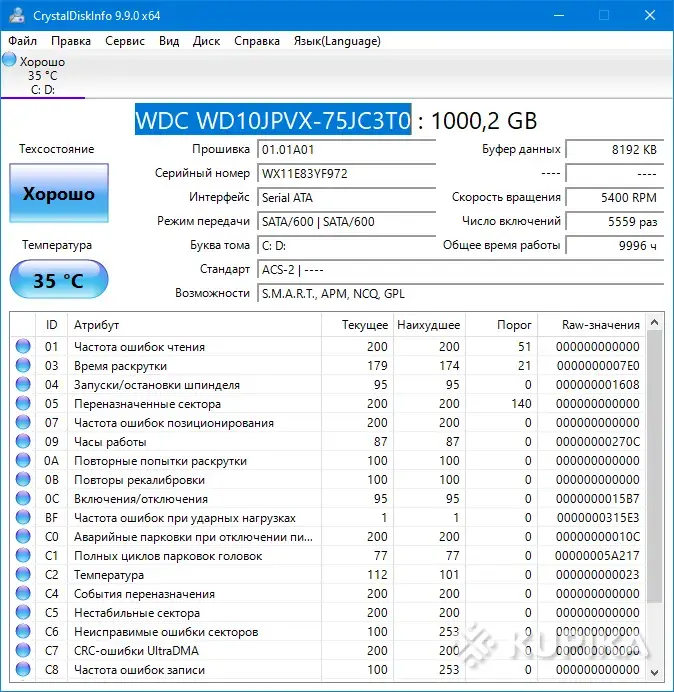Click the 9996 ч total hours value
The height and width of the screenshot is (692, 674).
(x=614, y=245)
